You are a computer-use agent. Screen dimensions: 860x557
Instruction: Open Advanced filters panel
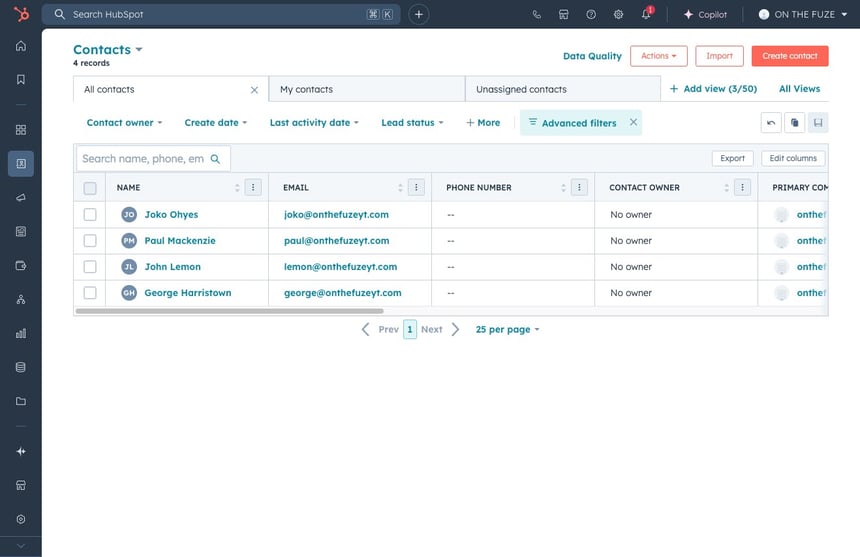[572, 123]
